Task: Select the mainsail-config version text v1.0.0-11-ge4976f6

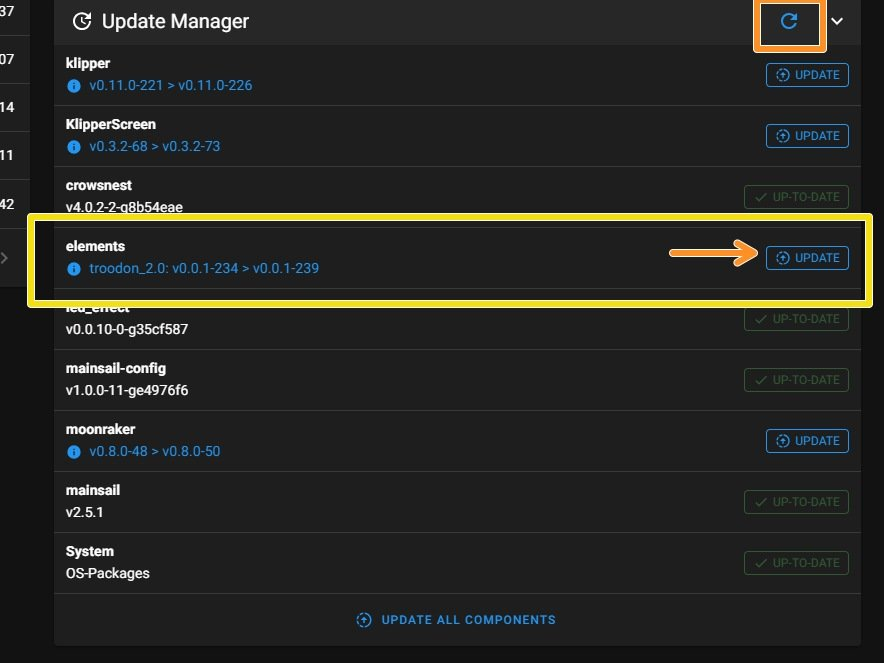Action: coord(127,390)
